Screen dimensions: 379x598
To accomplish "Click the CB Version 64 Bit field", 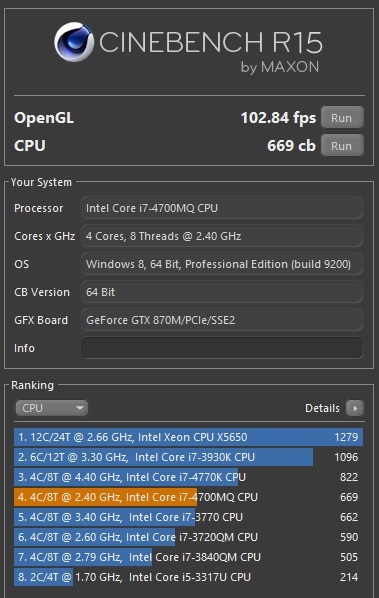I will point(222,292).
